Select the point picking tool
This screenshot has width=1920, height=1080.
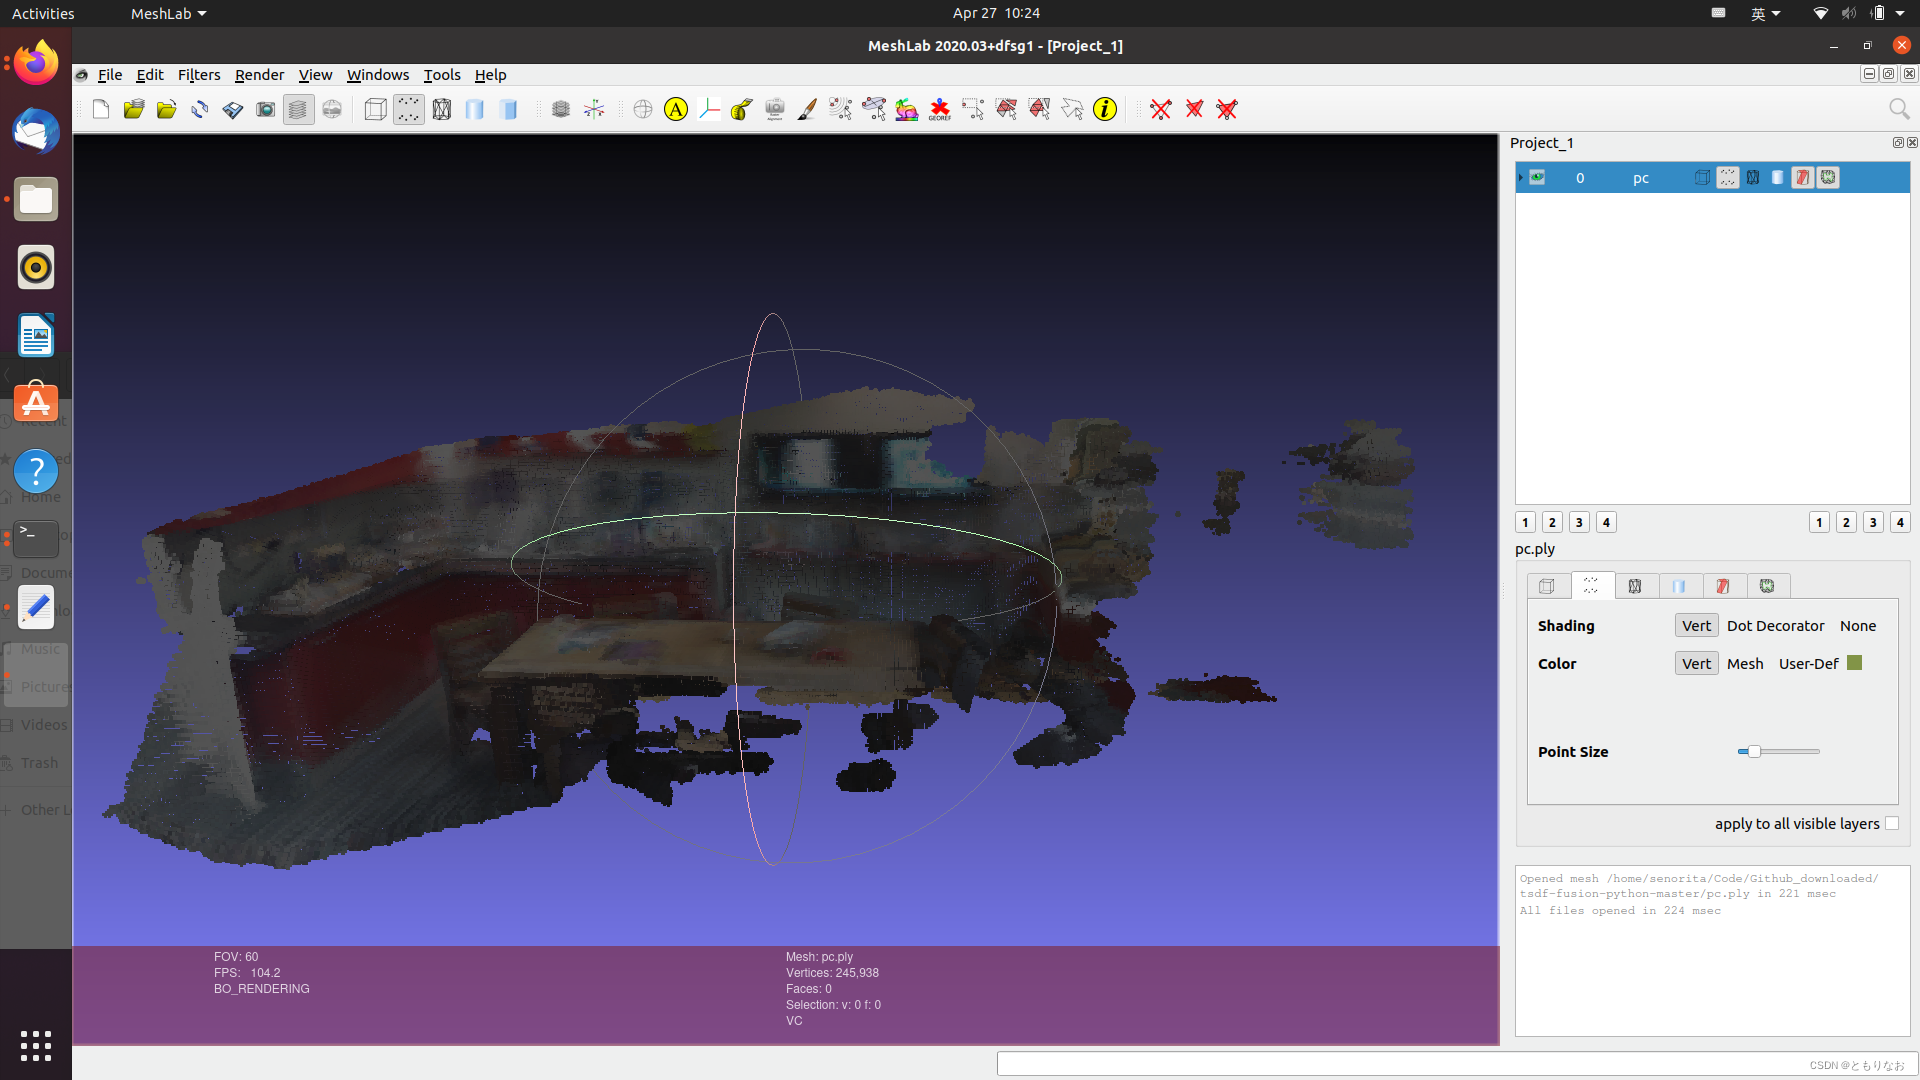(841, 109)
